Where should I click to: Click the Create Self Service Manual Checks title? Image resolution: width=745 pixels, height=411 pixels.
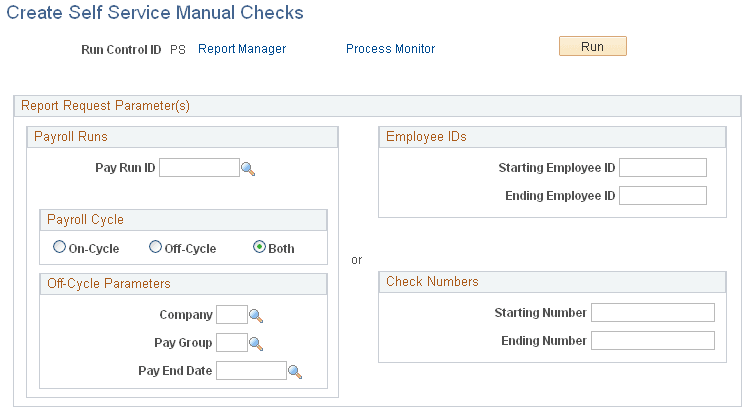pyautogui.click(x=155, y=13)
